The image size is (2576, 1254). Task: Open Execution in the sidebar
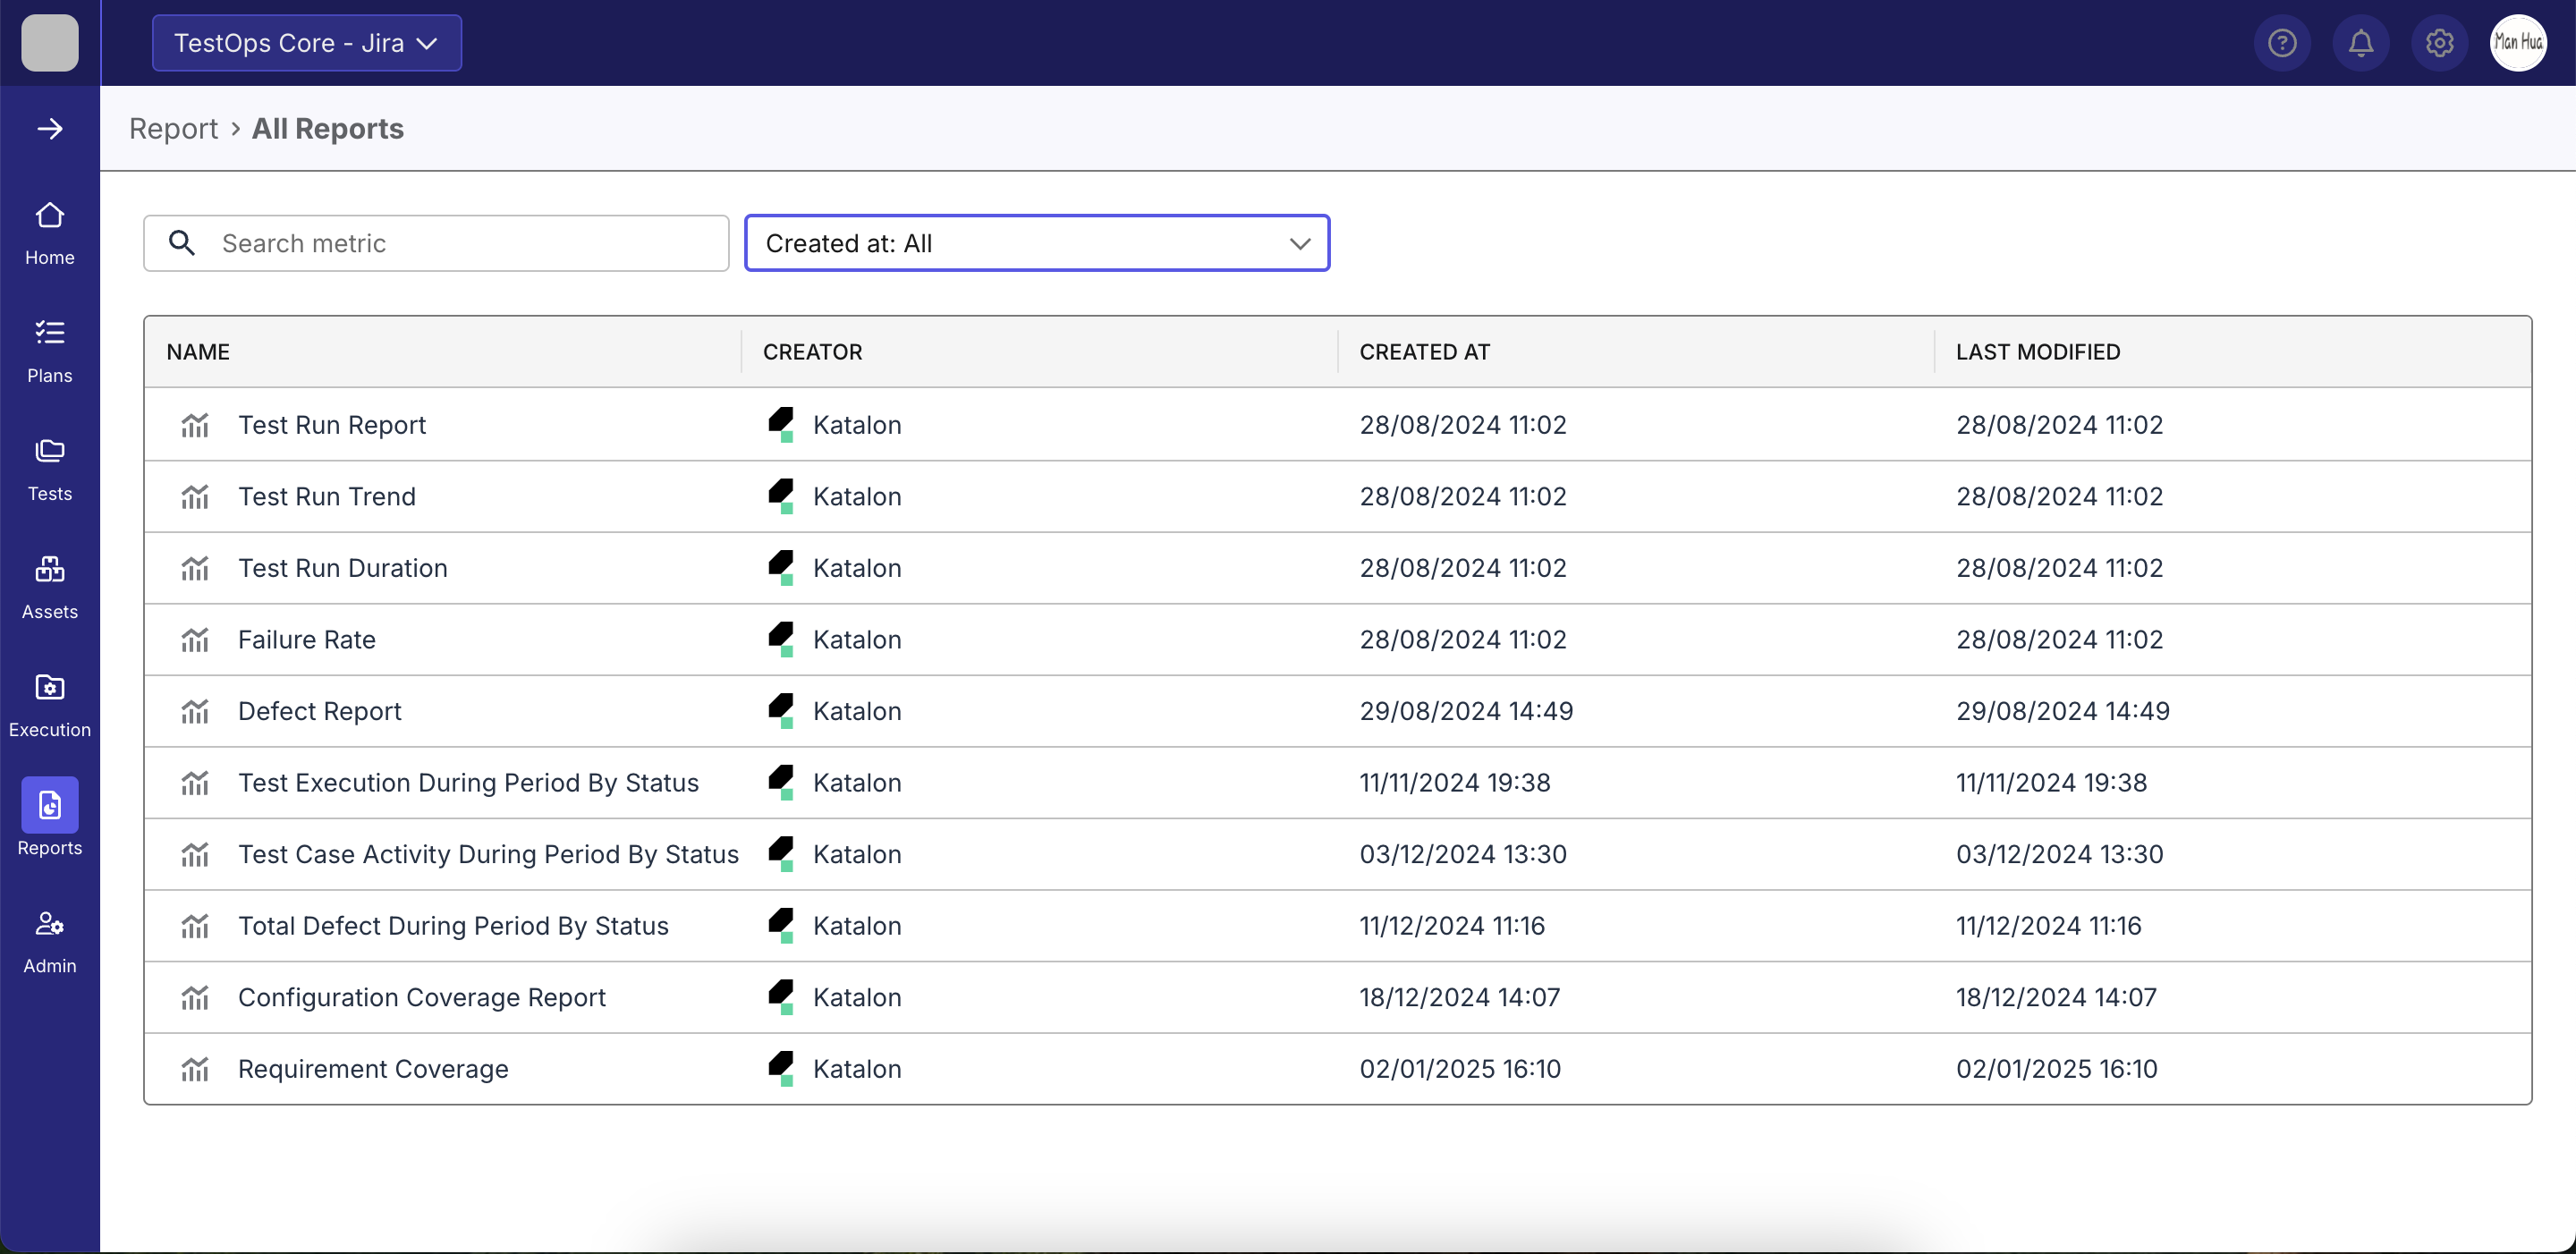[50, 705]
